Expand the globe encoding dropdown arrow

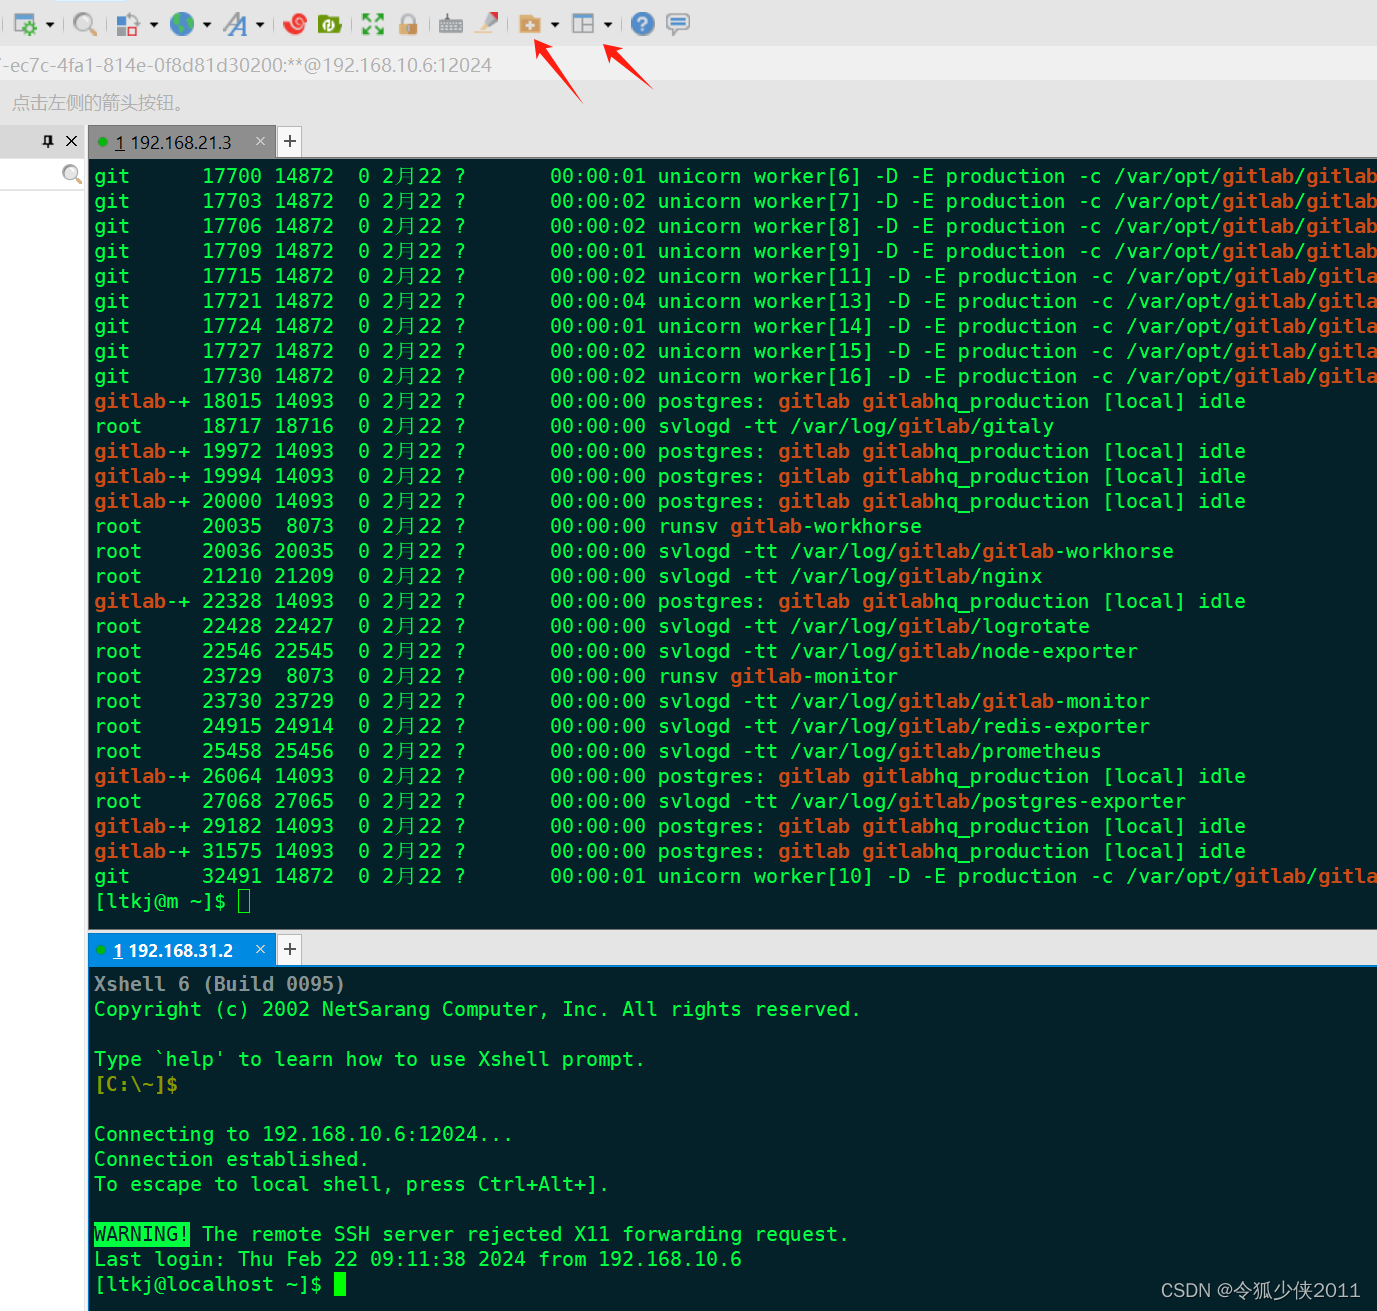tap(207, 25)
